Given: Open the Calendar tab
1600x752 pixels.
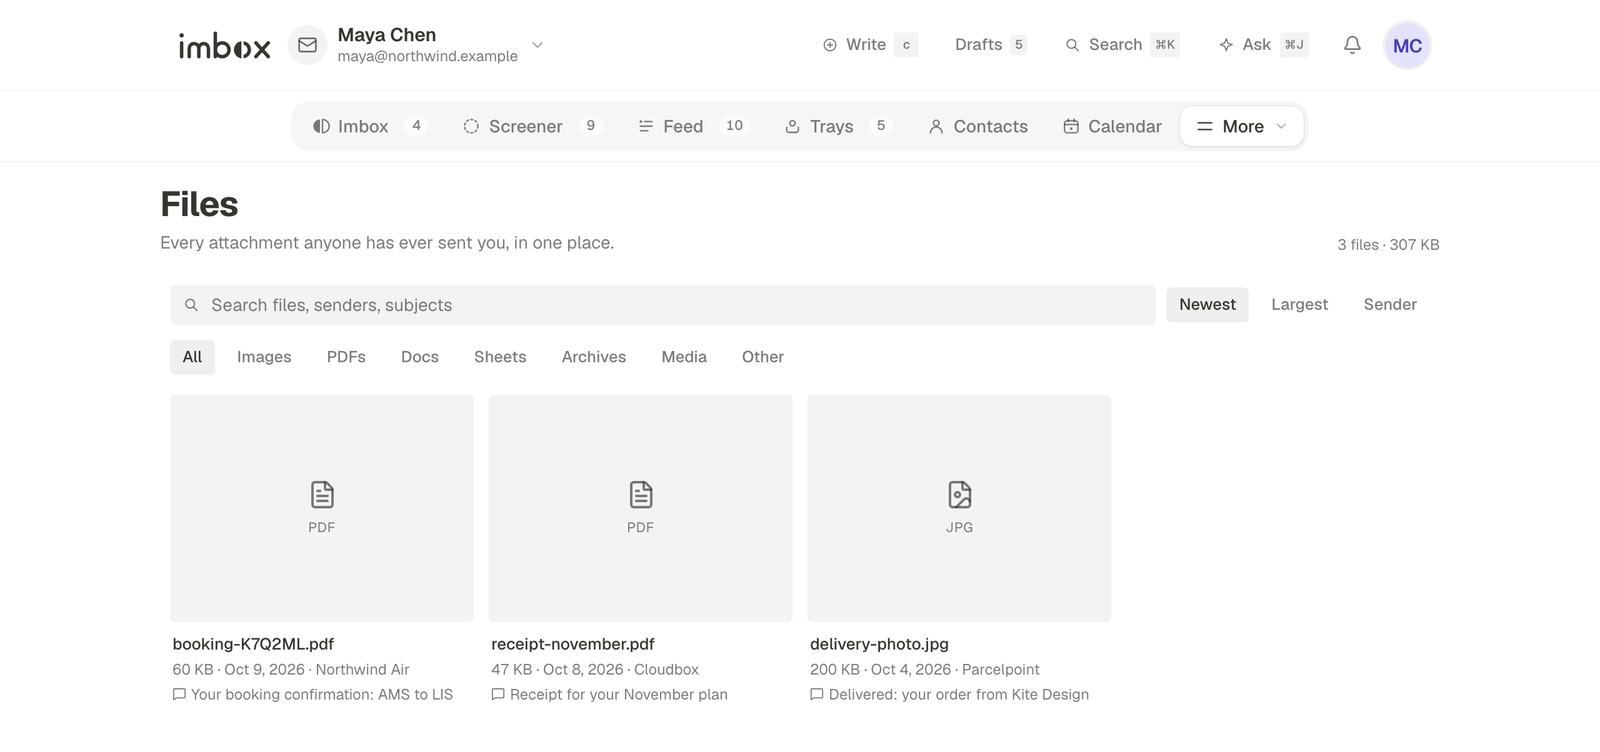Looking at the screenshot, I should pos(1112,126).
